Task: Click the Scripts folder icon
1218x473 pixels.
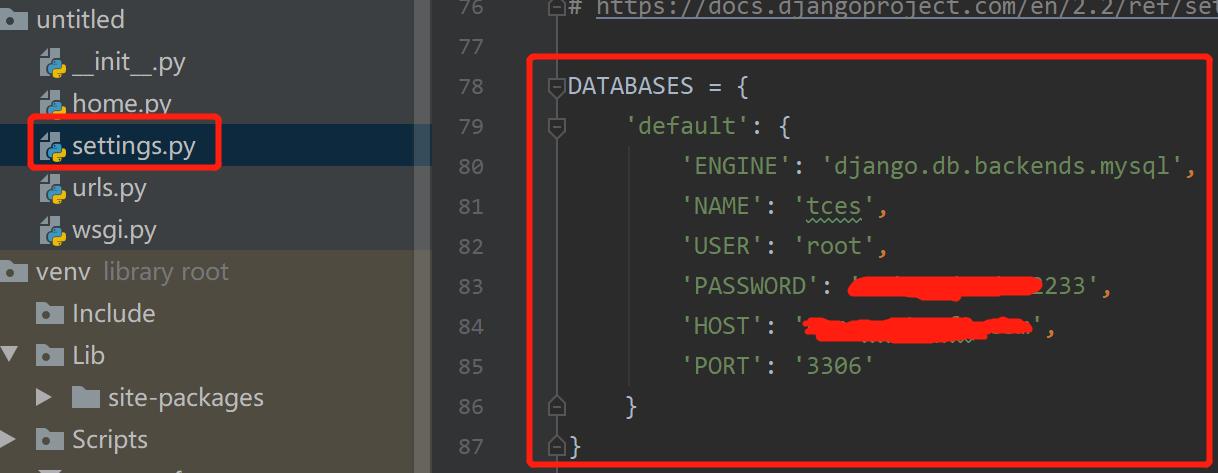Action: 50,440
